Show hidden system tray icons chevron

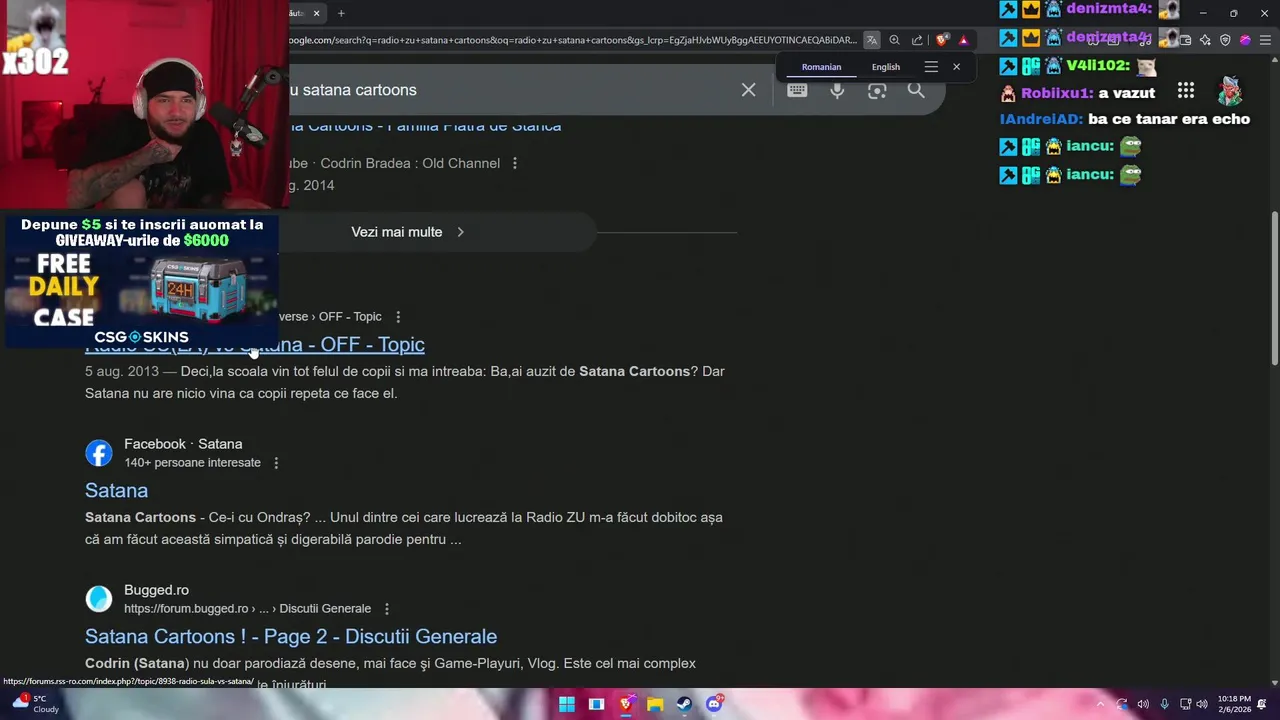[x=1101, y=704]
